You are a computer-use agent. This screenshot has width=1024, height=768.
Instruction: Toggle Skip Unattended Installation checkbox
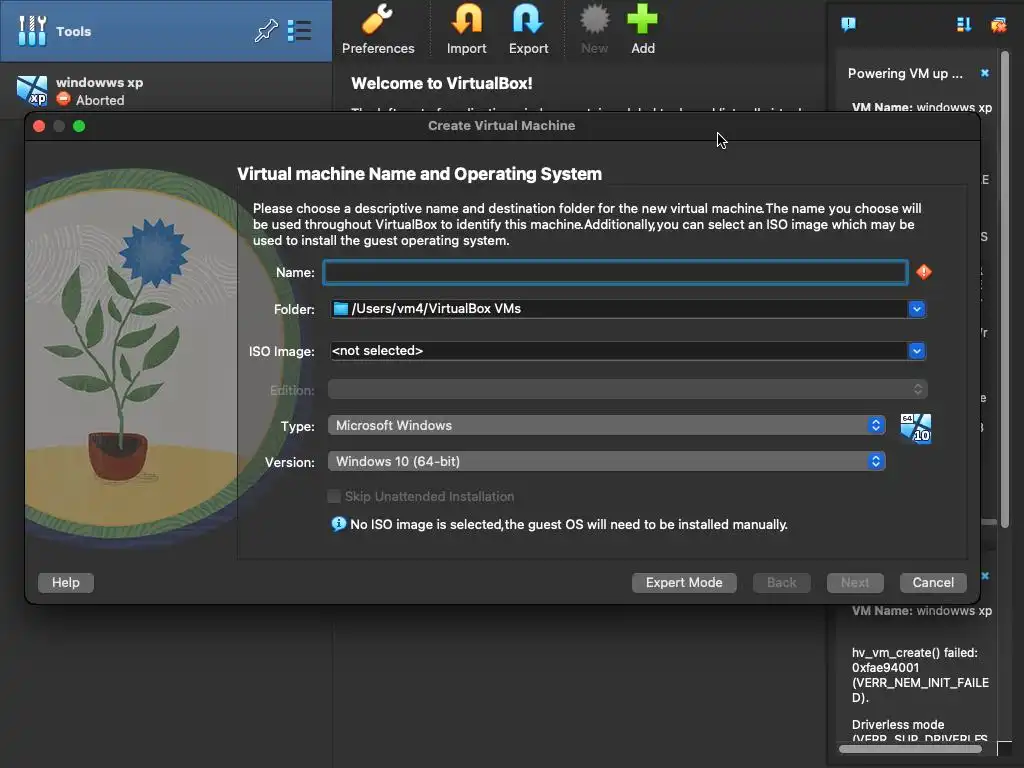(334, 496)
